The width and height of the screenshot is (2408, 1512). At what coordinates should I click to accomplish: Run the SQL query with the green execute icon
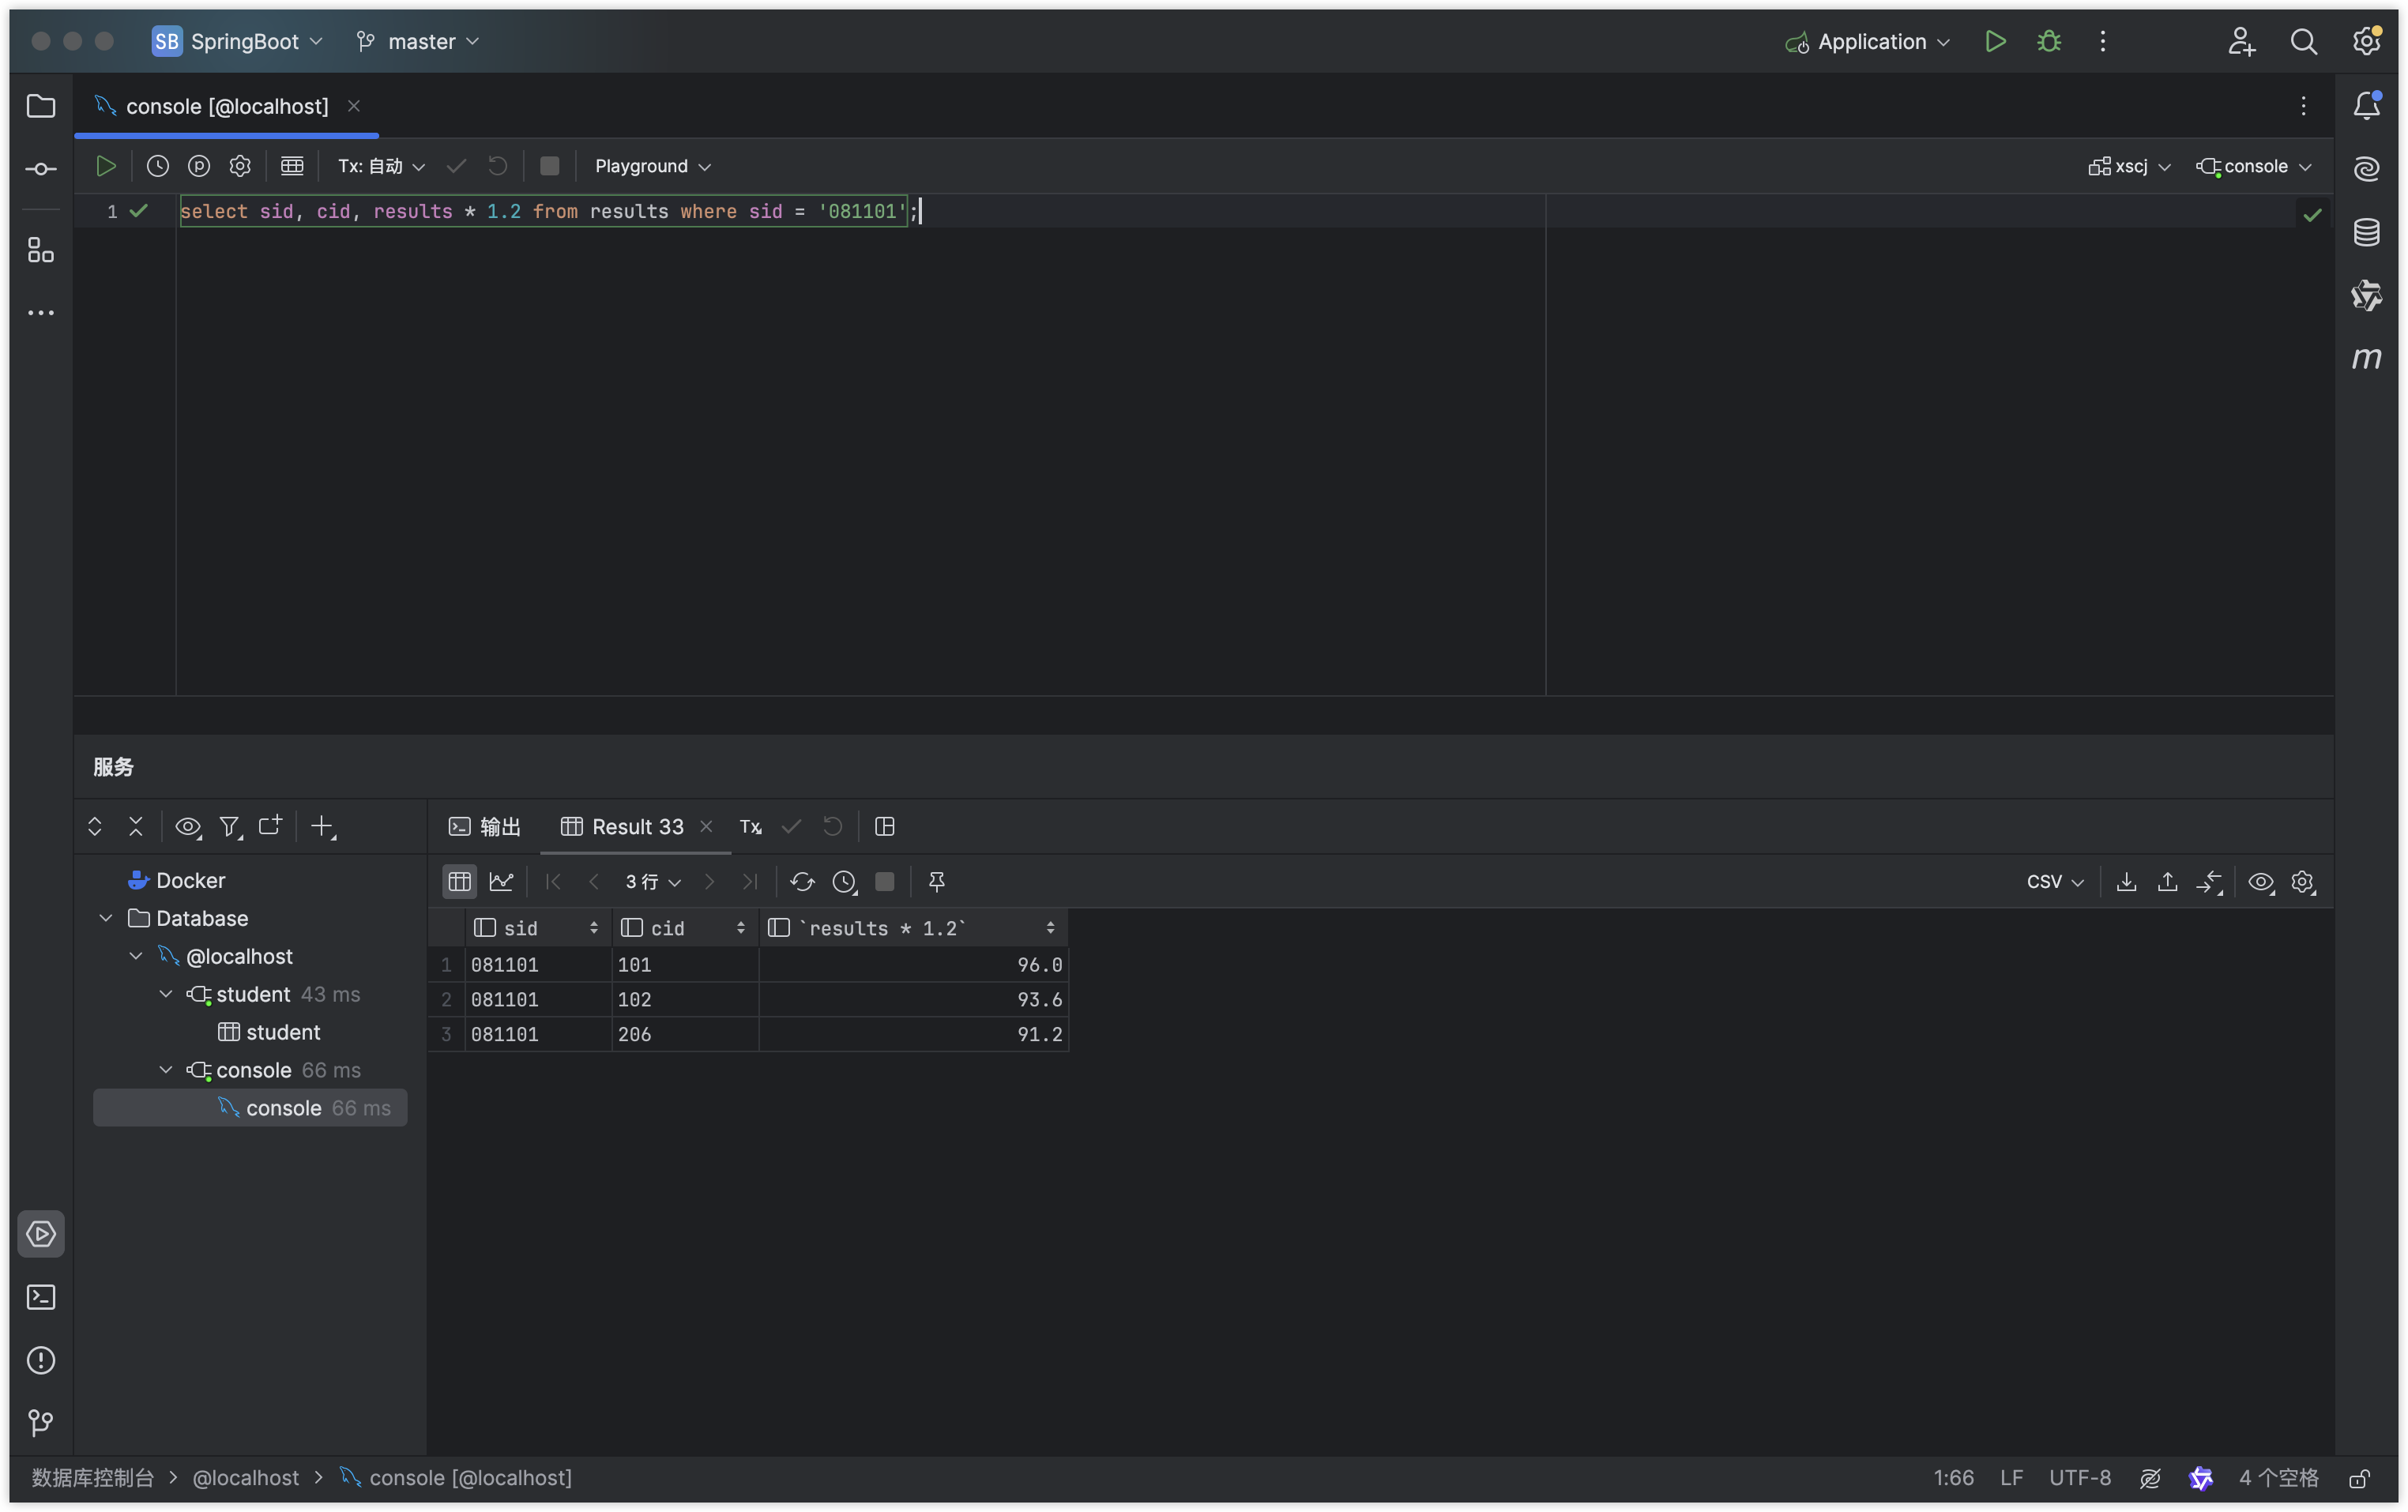pyautogui.click(x=105, y=166)
